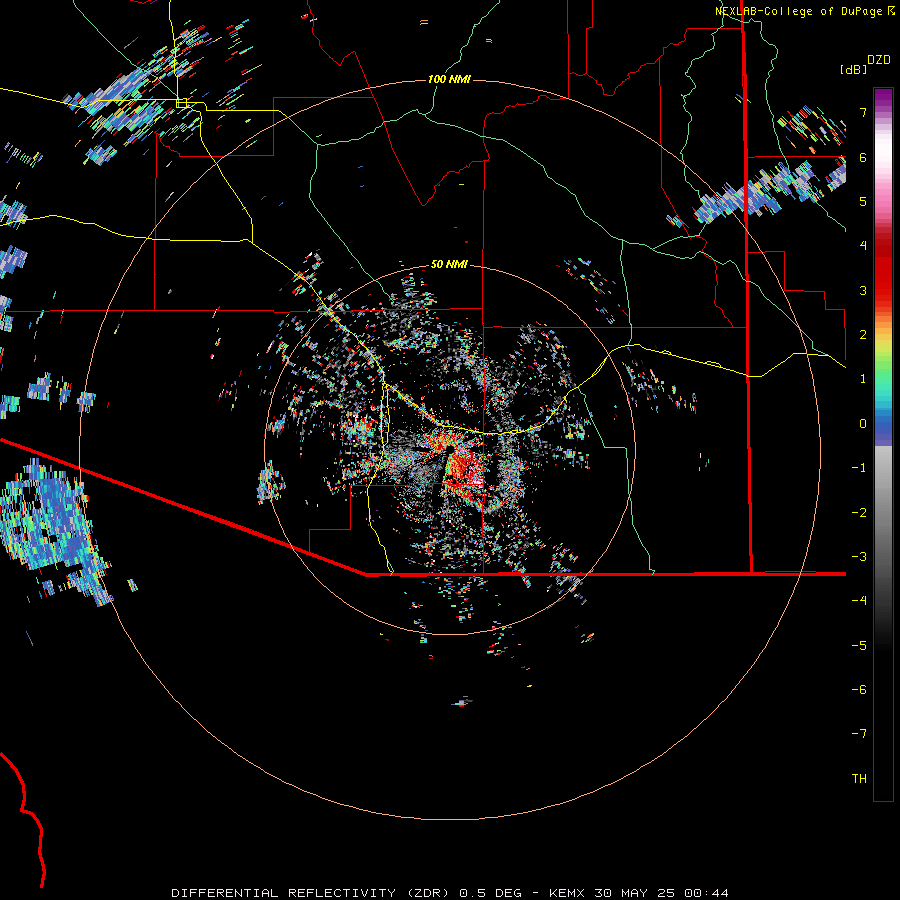900x900 pixels.
Task: Click the 4 dB value on the legend
Action: pyautogui.click(x=863, y=245)
